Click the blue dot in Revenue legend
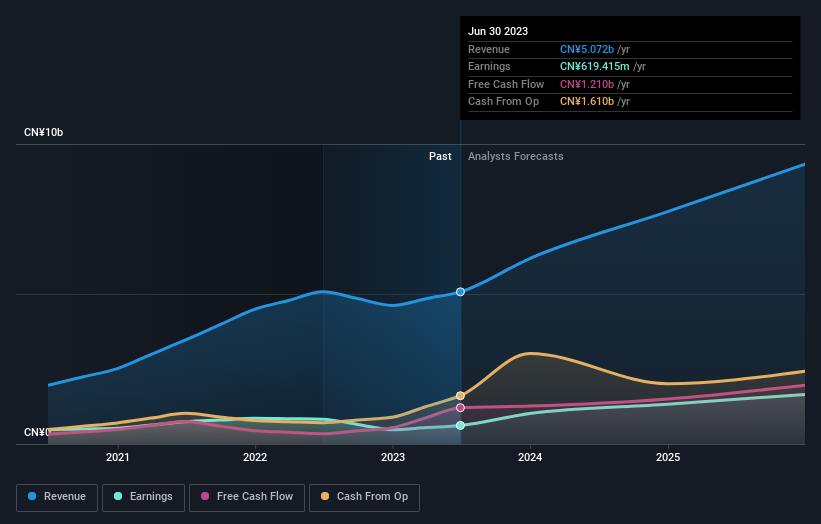This screenshot has width=821, height=524. (32, 496)
